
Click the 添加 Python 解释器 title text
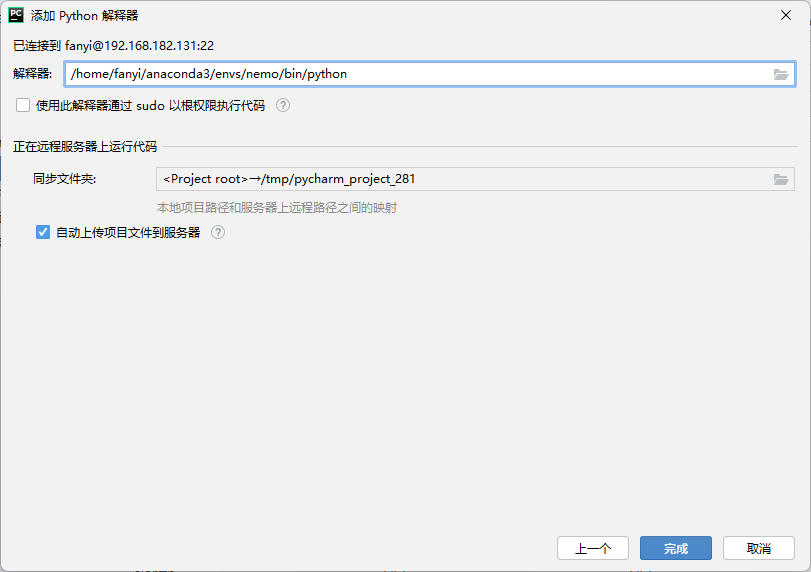pos(84,16)
